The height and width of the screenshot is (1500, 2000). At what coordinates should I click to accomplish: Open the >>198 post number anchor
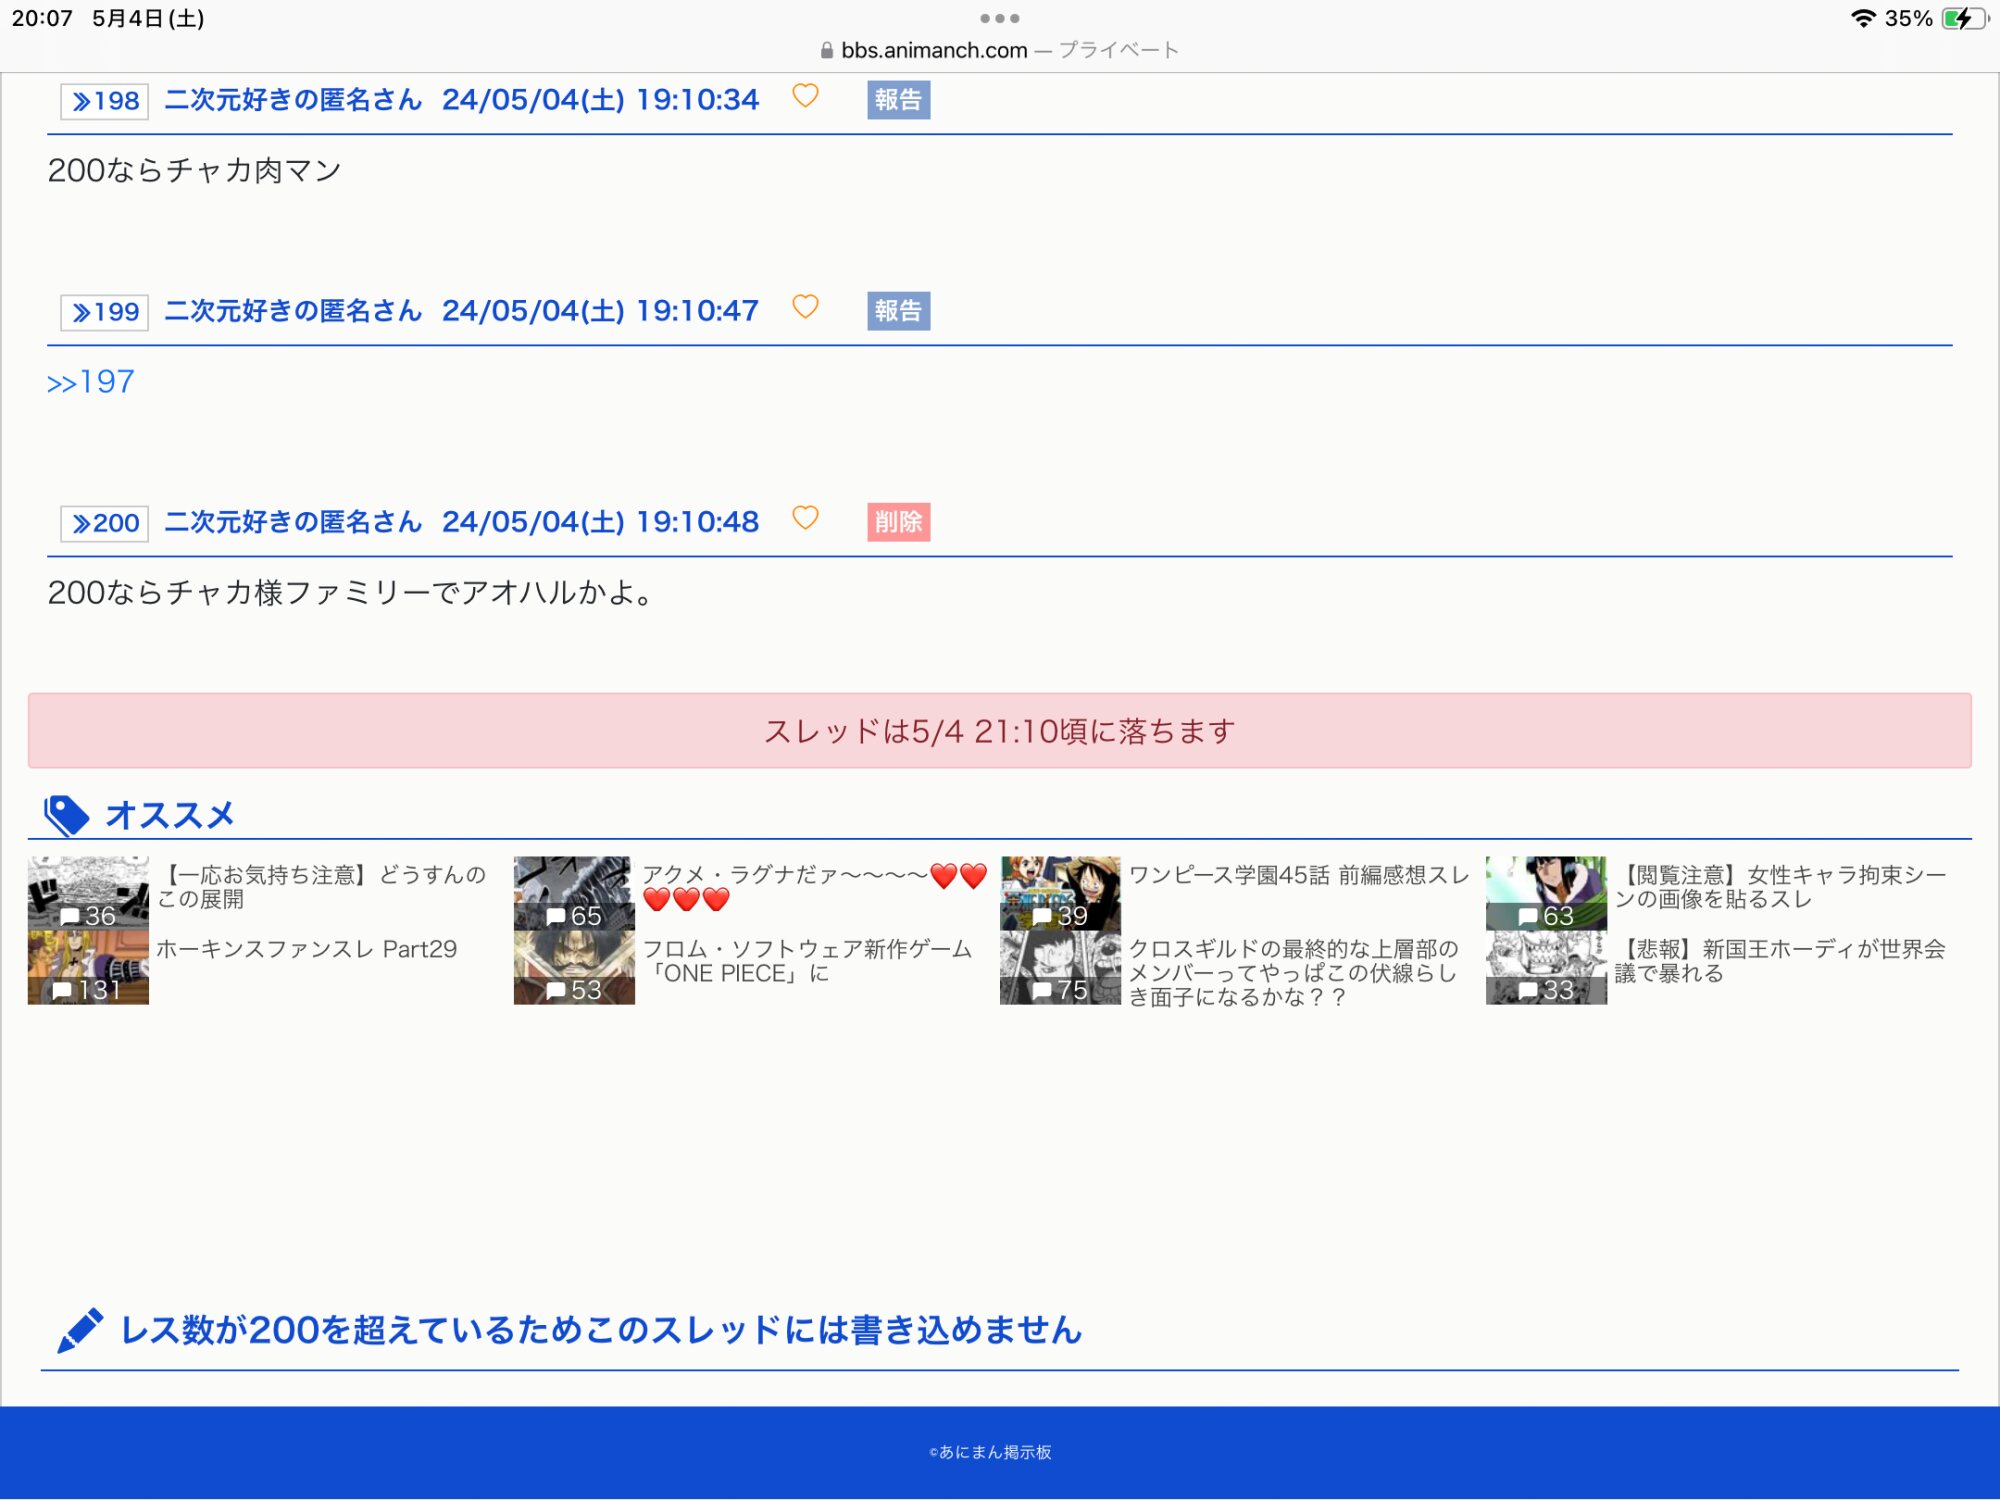[105, 101]
